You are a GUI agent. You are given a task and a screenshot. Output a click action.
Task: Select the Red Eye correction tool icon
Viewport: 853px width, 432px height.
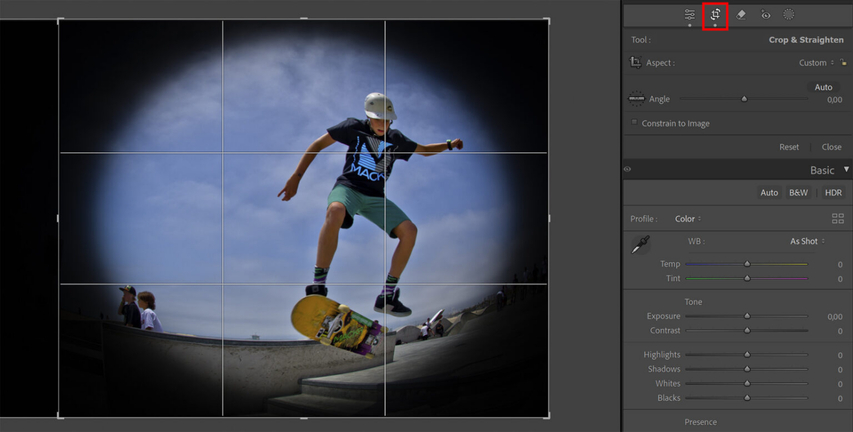pyautogui.click(x=765, y=15)
